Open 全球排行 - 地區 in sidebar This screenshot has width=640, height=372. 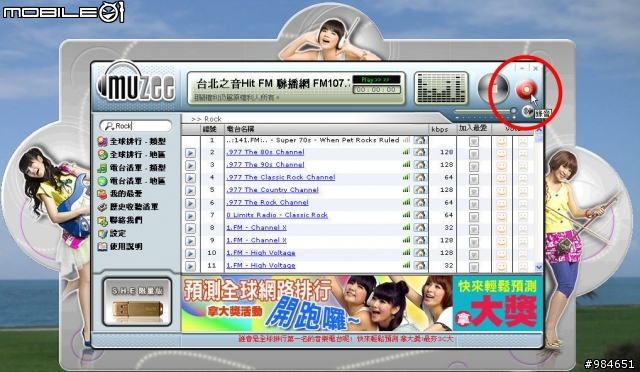[x=131, y=155]
